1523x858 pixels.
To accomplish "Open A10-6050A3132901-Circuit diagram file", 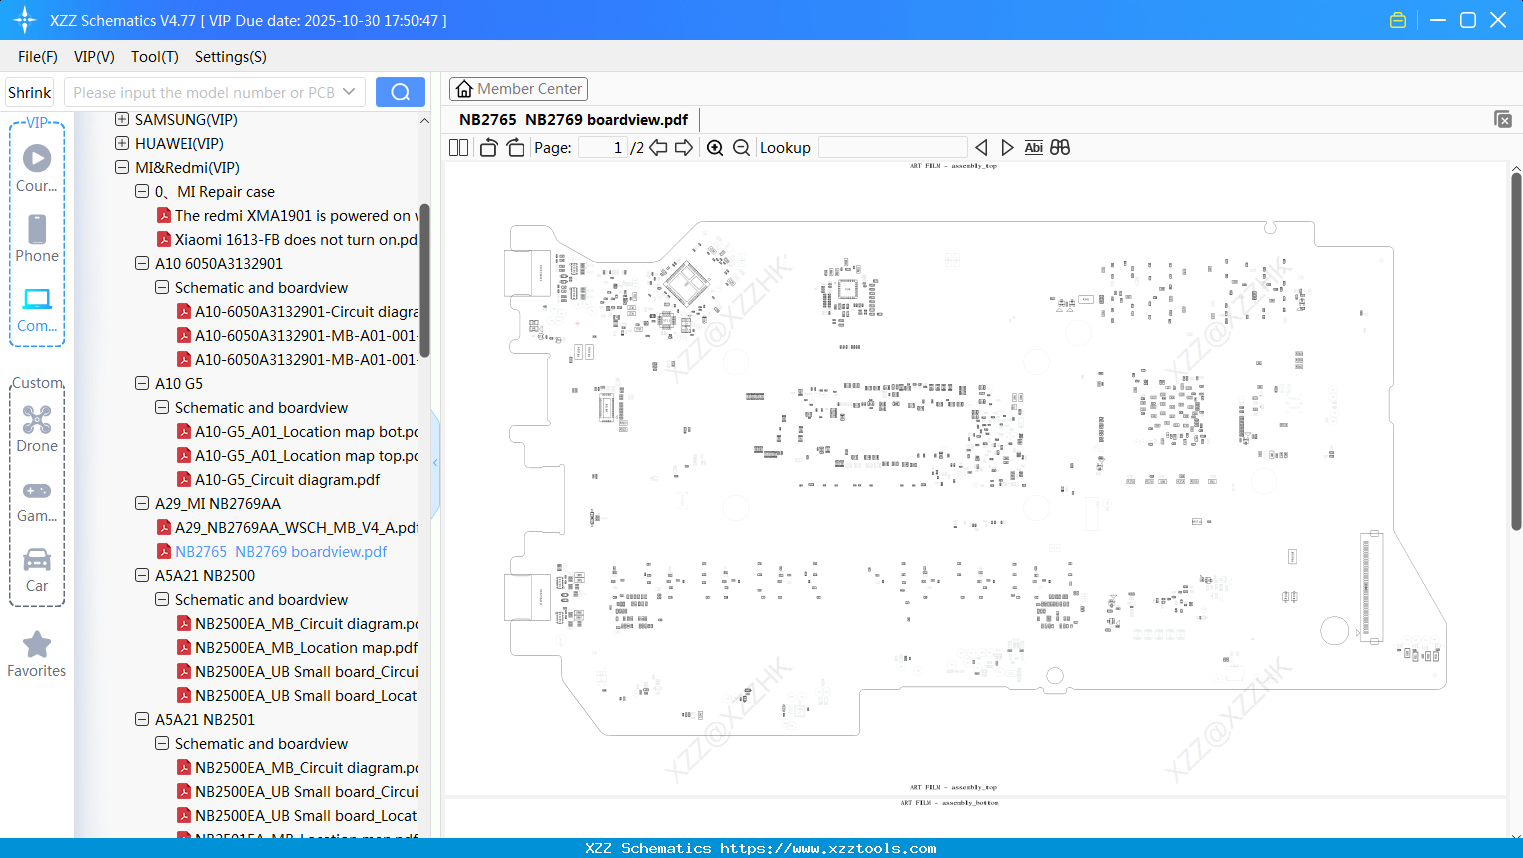I will pos(306,312).
